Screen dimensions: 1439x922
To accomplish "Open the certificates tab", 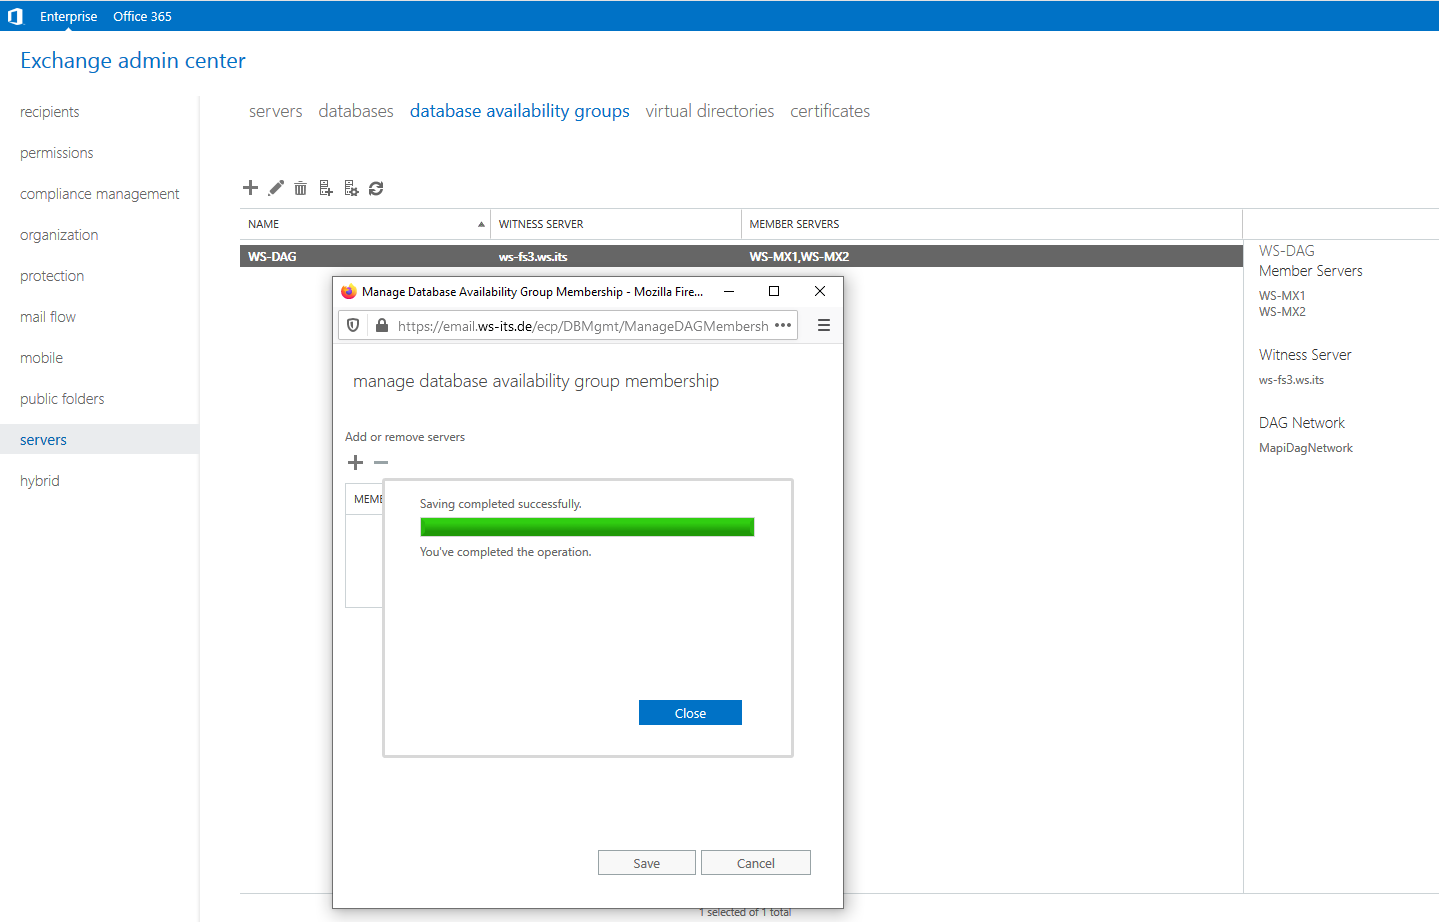I will (830, 111).
